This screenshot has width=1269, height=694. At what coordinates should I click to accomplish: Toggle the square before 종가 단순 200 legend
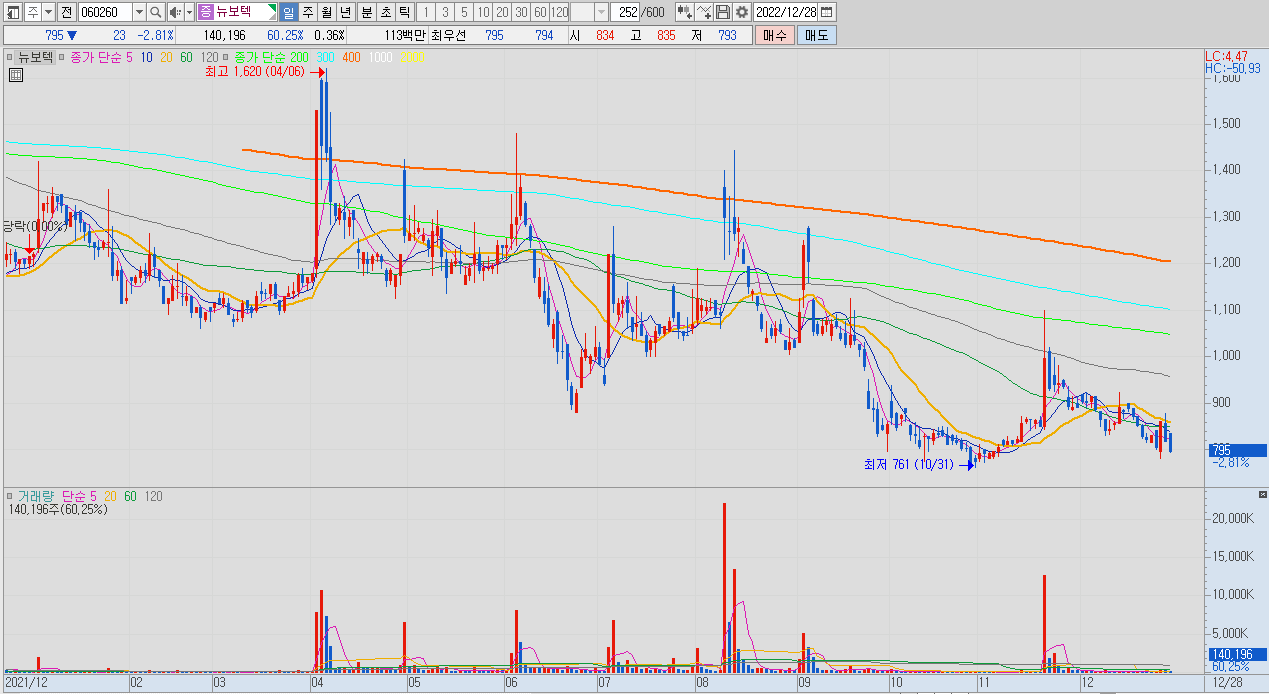click(x=227, y=58)
